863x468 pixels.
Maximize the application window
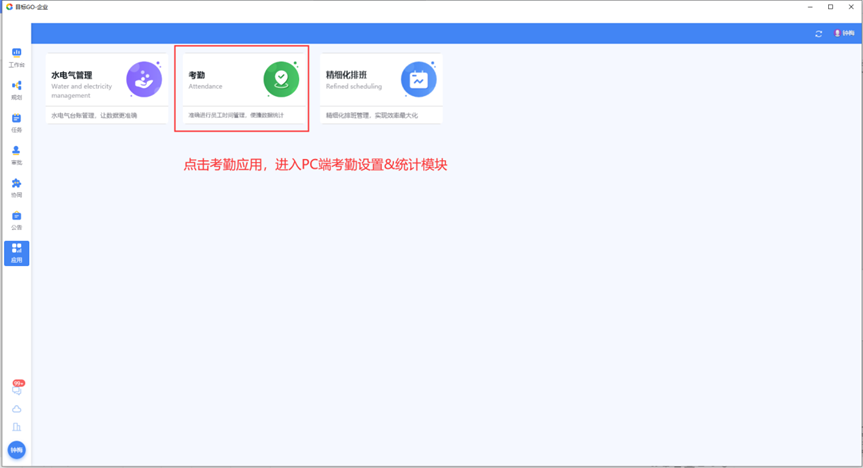[830, 7]
